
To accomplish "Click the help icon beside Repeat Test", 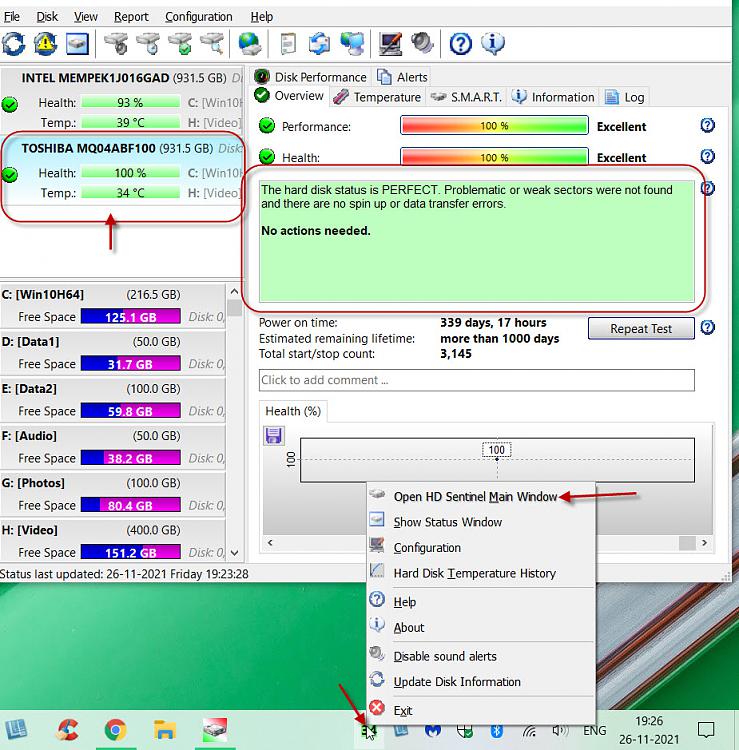I will (708, 328).
